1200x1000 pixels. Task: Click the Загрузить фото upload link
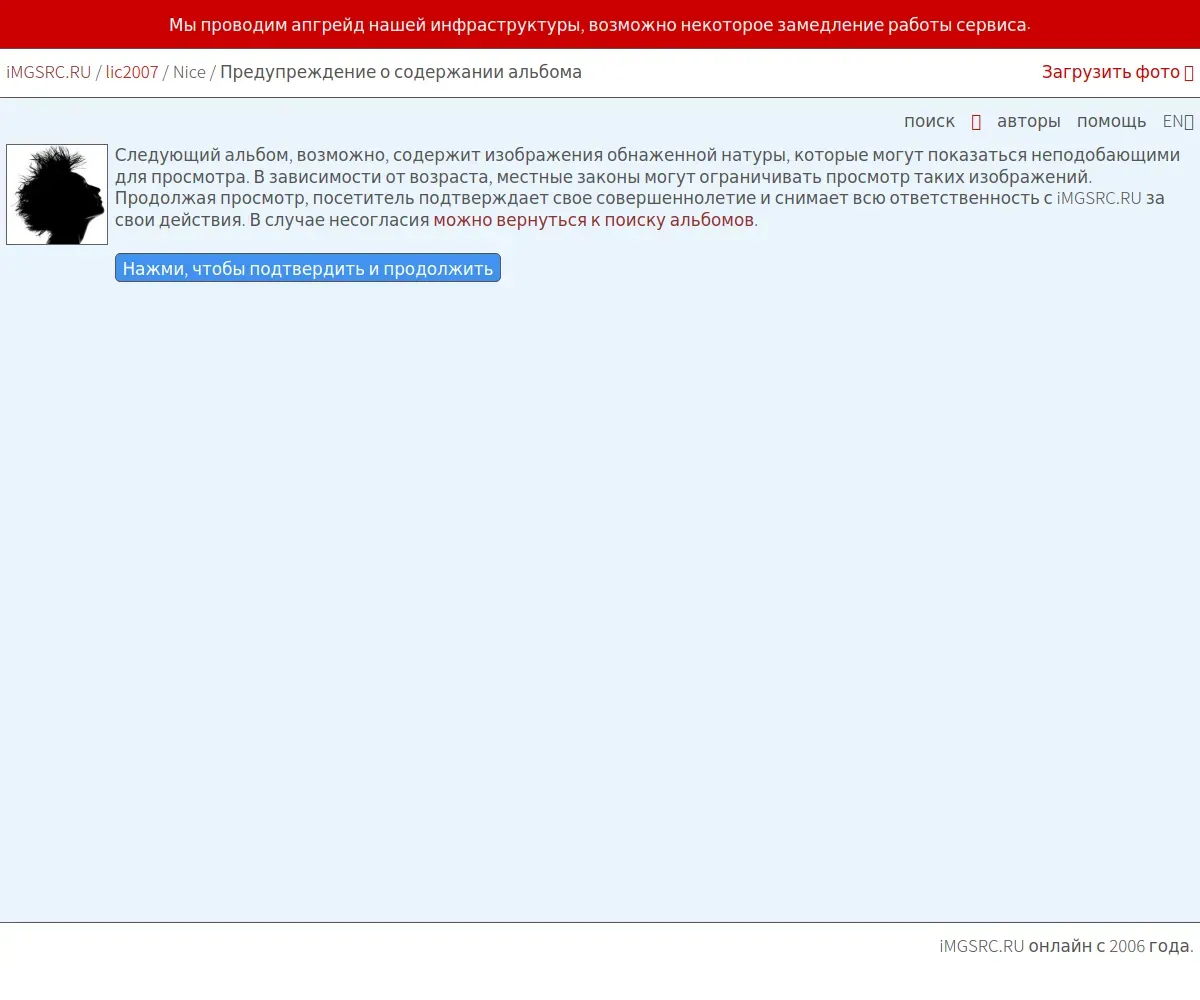pyautogui.click(x=1118, y=72)
